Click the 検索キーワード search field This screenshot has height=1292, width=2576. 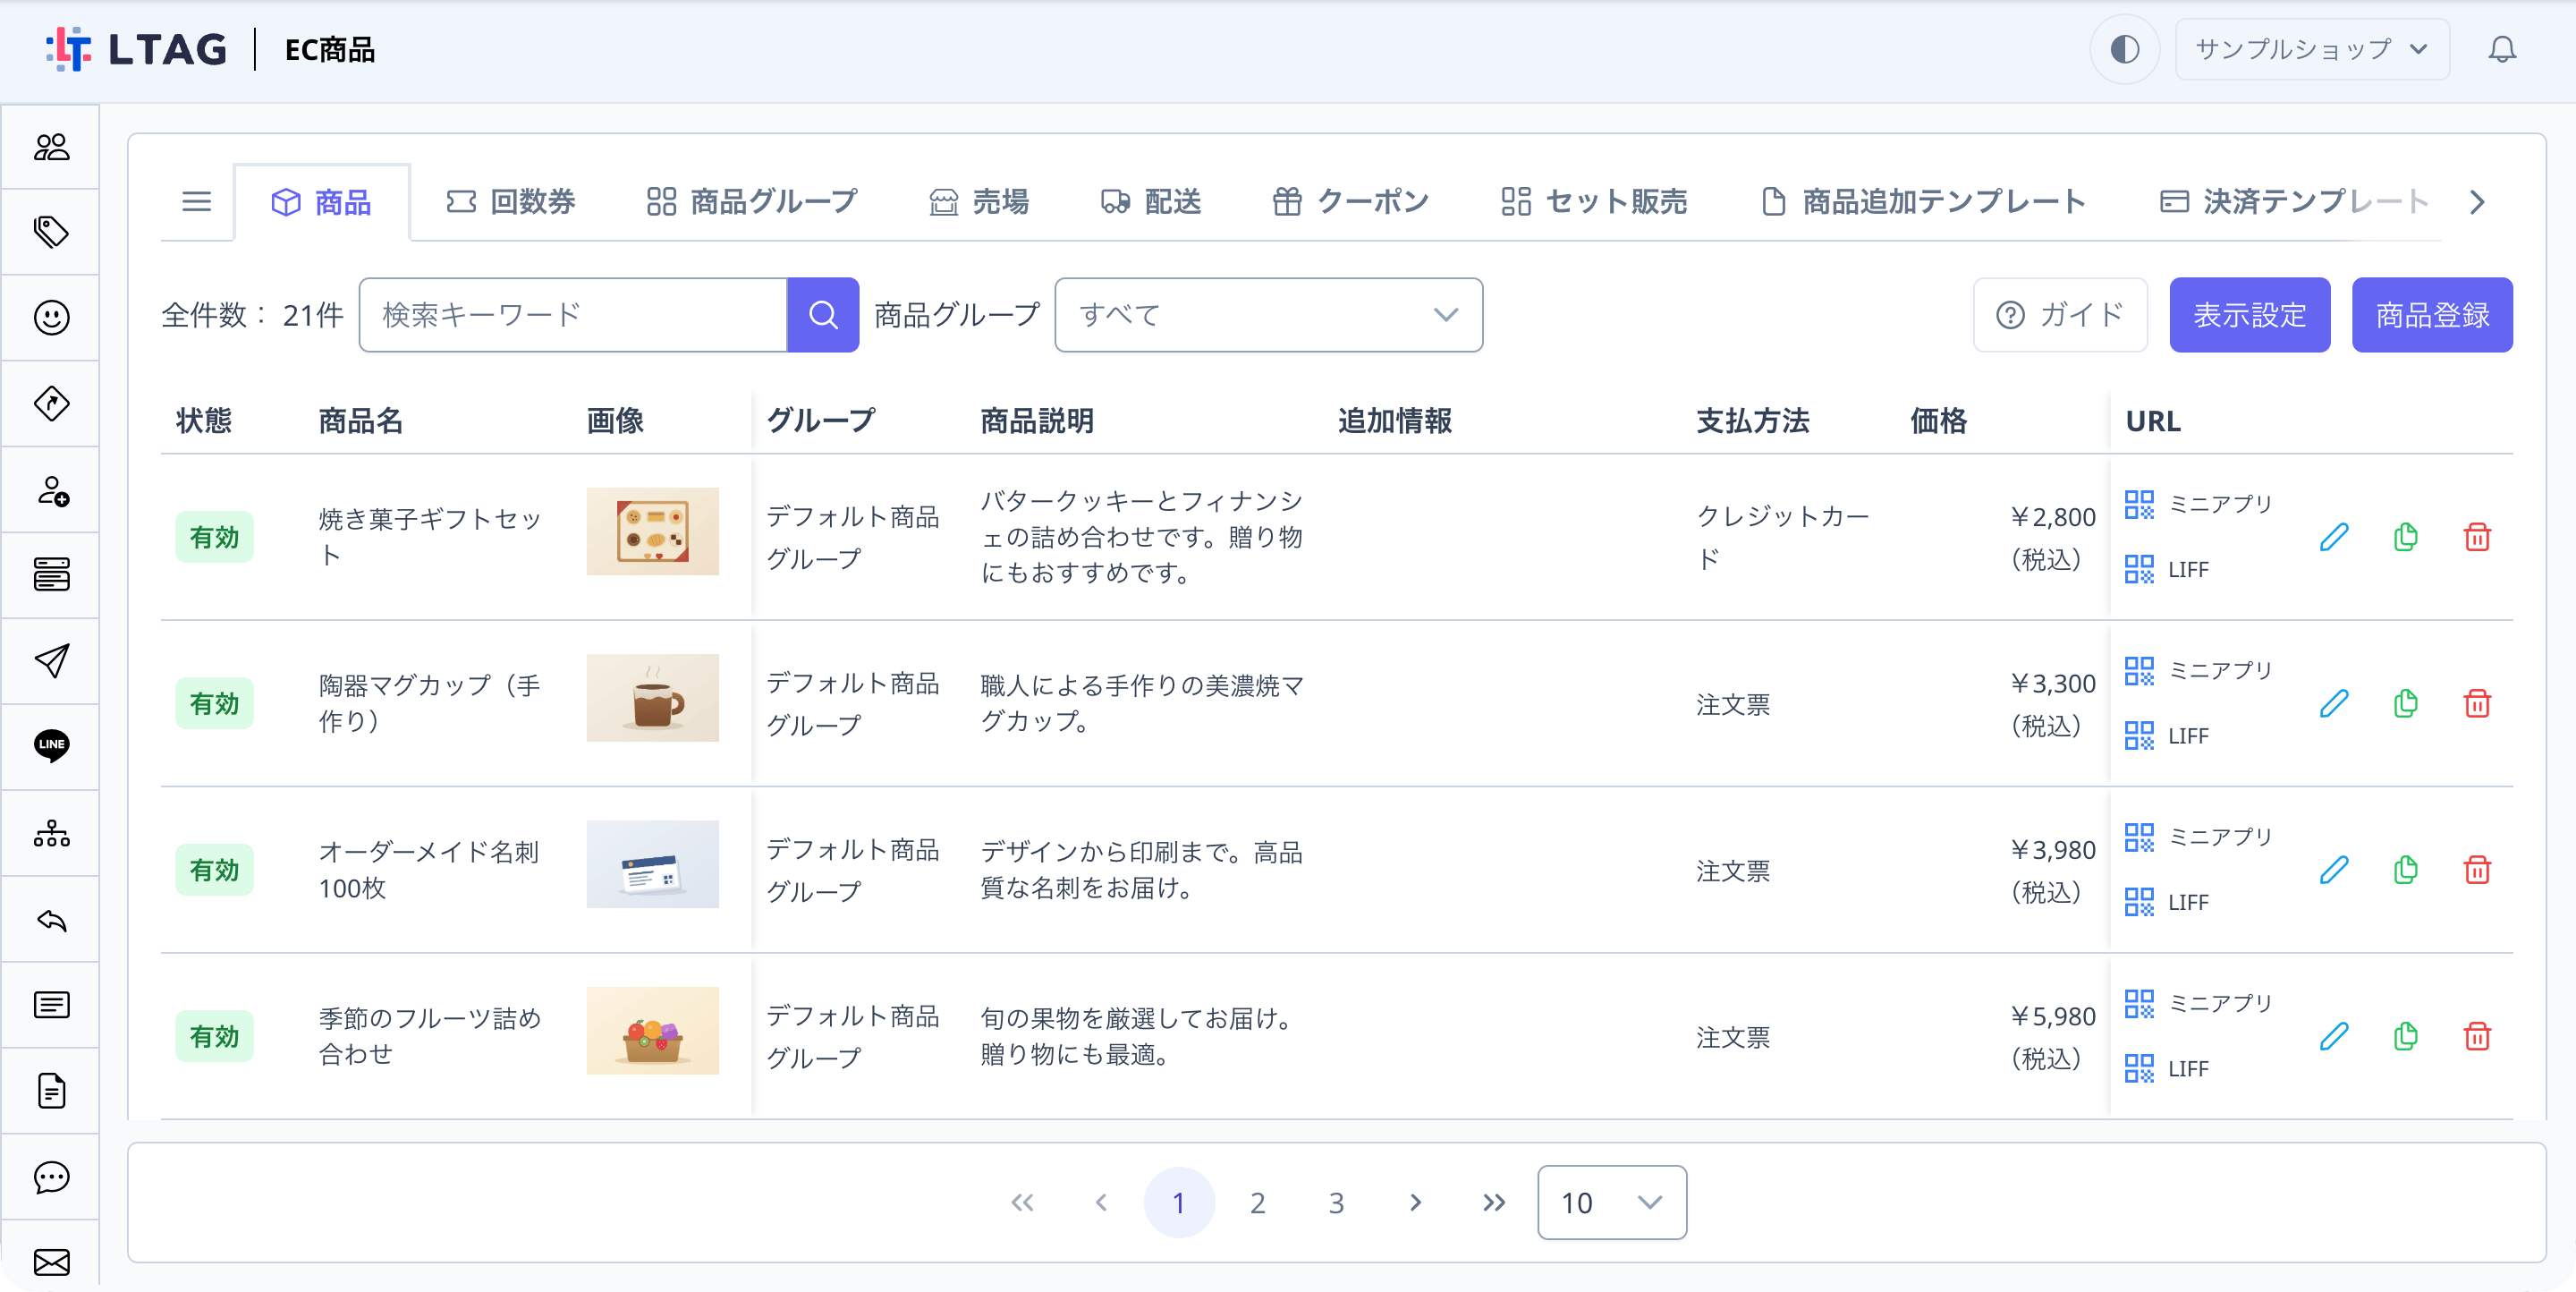(x=573, y=315)
